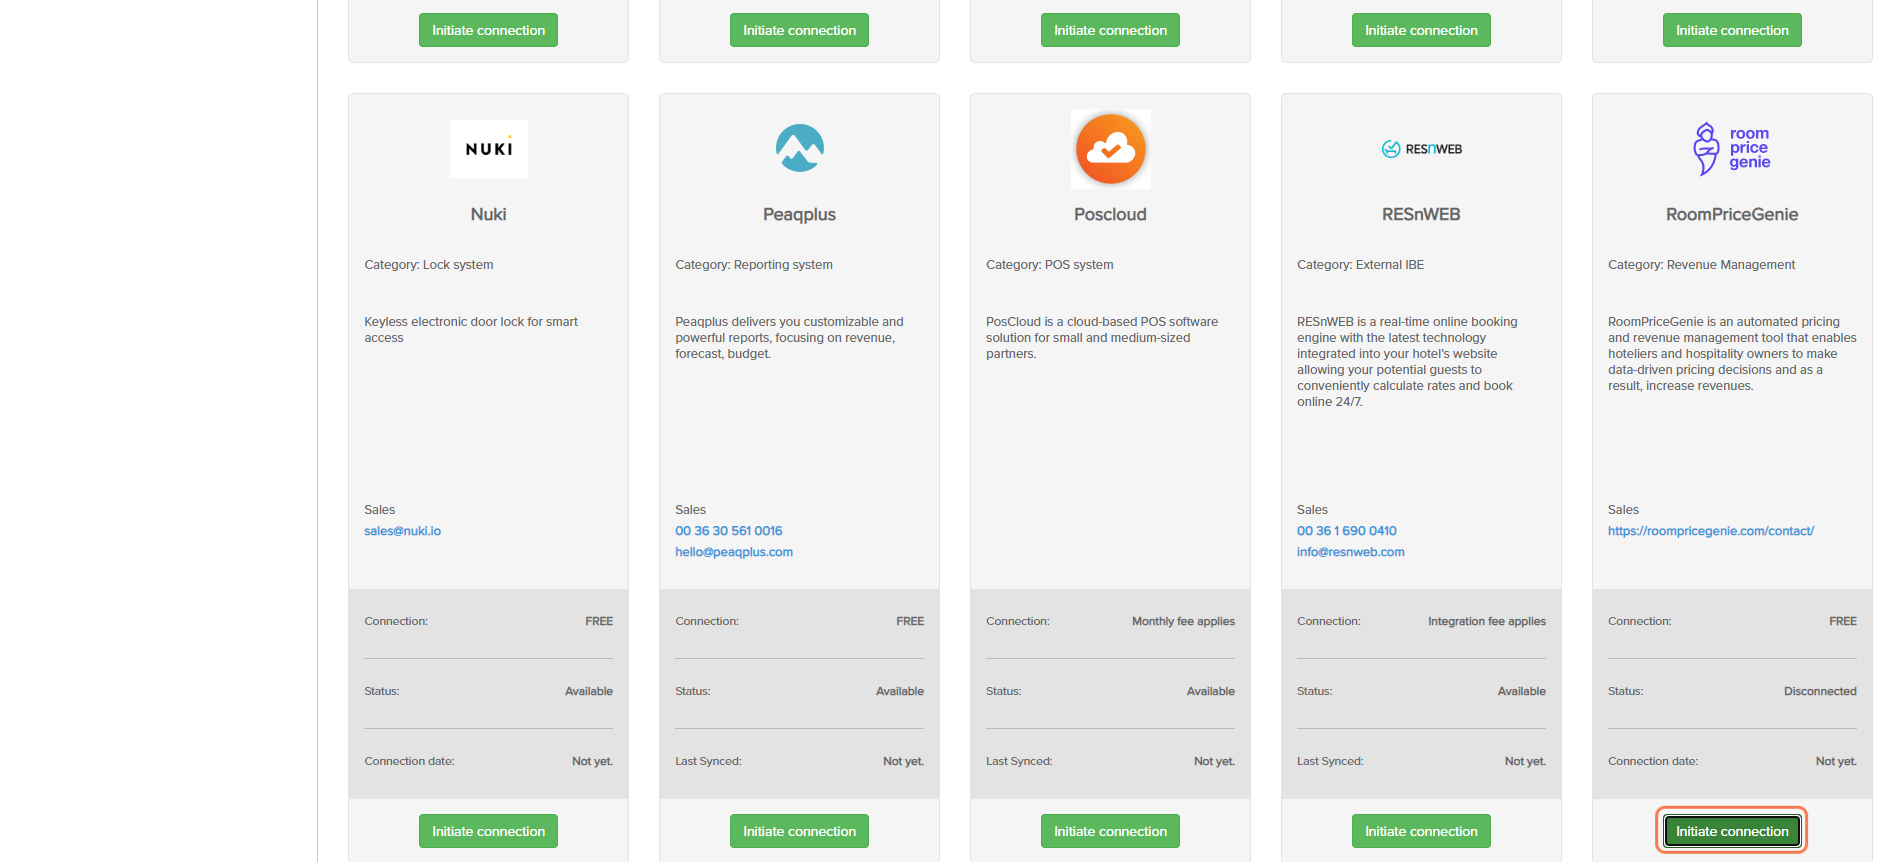Initiate connection for Peaqplus
1896x862 pixels.
(x=799, y=831)
